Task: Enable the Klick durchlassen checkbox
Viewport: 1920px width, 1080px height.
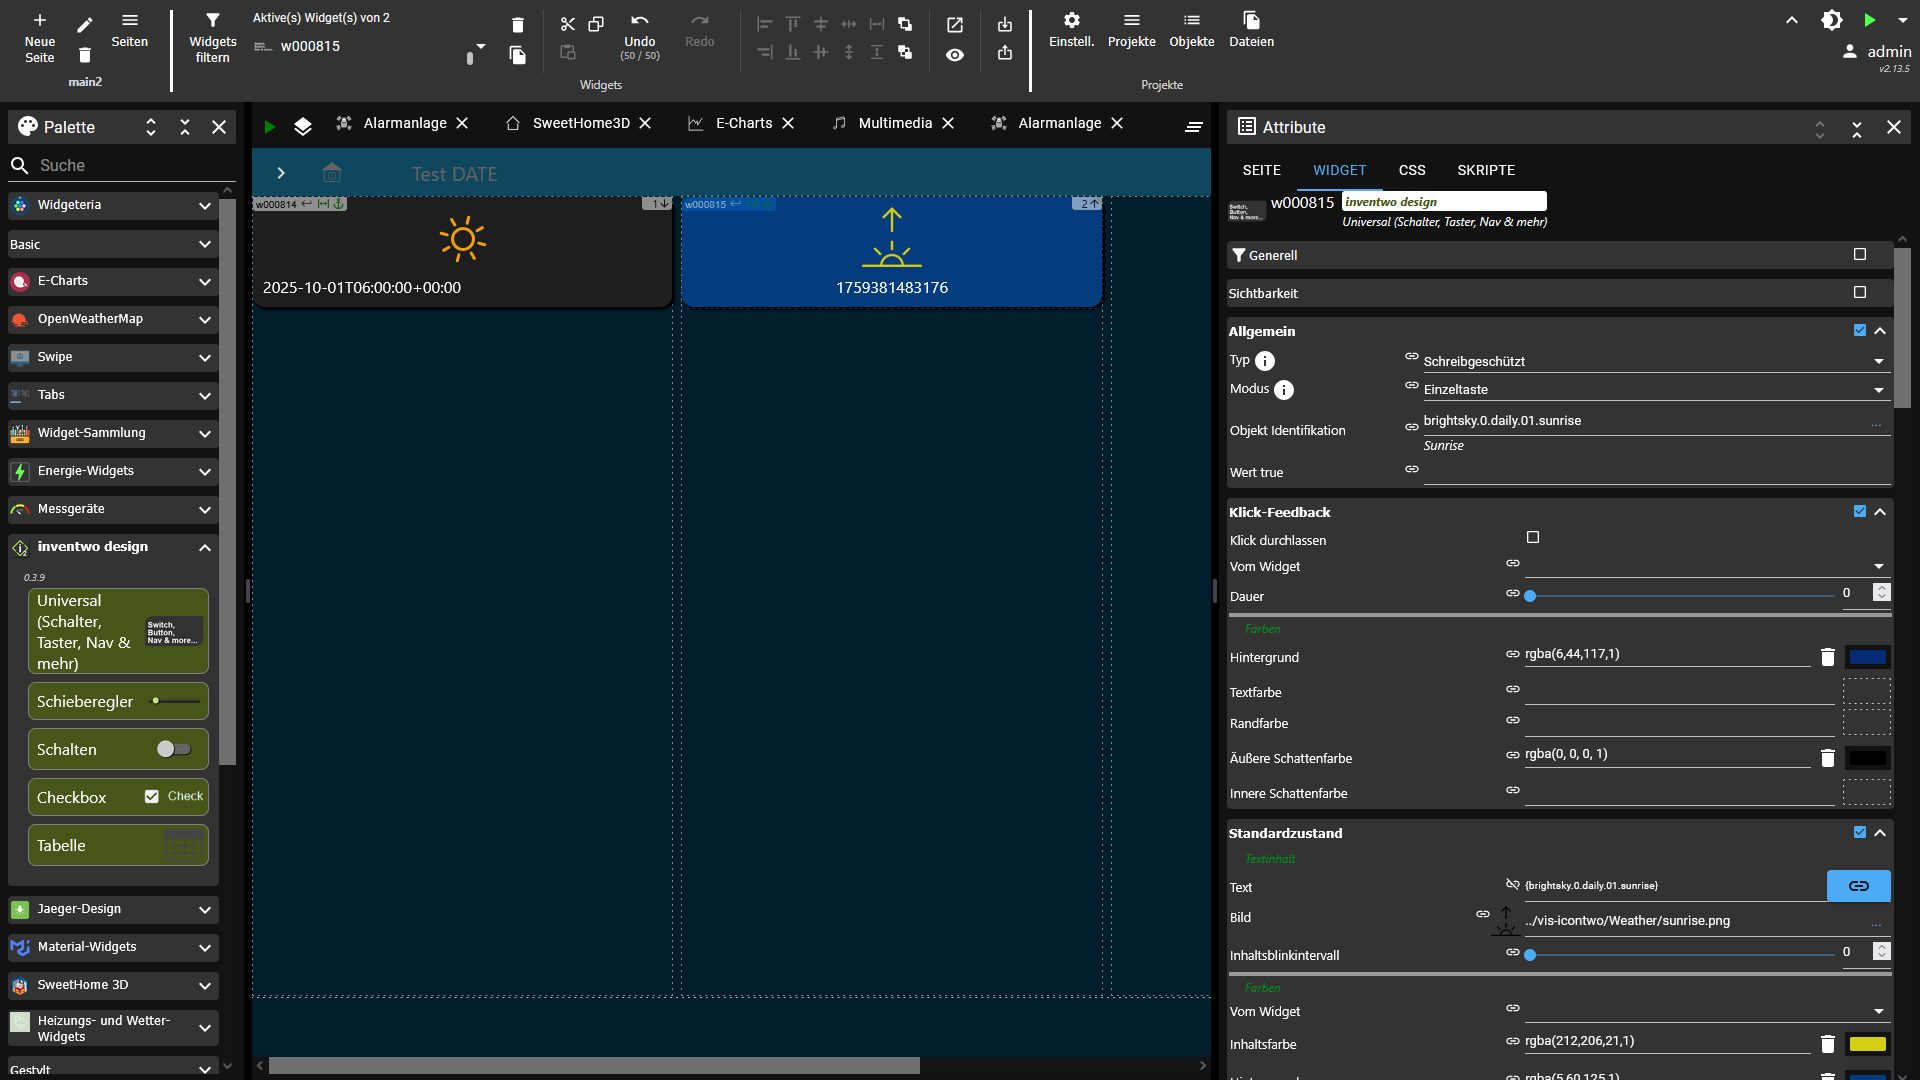Action: (1533, 538)
